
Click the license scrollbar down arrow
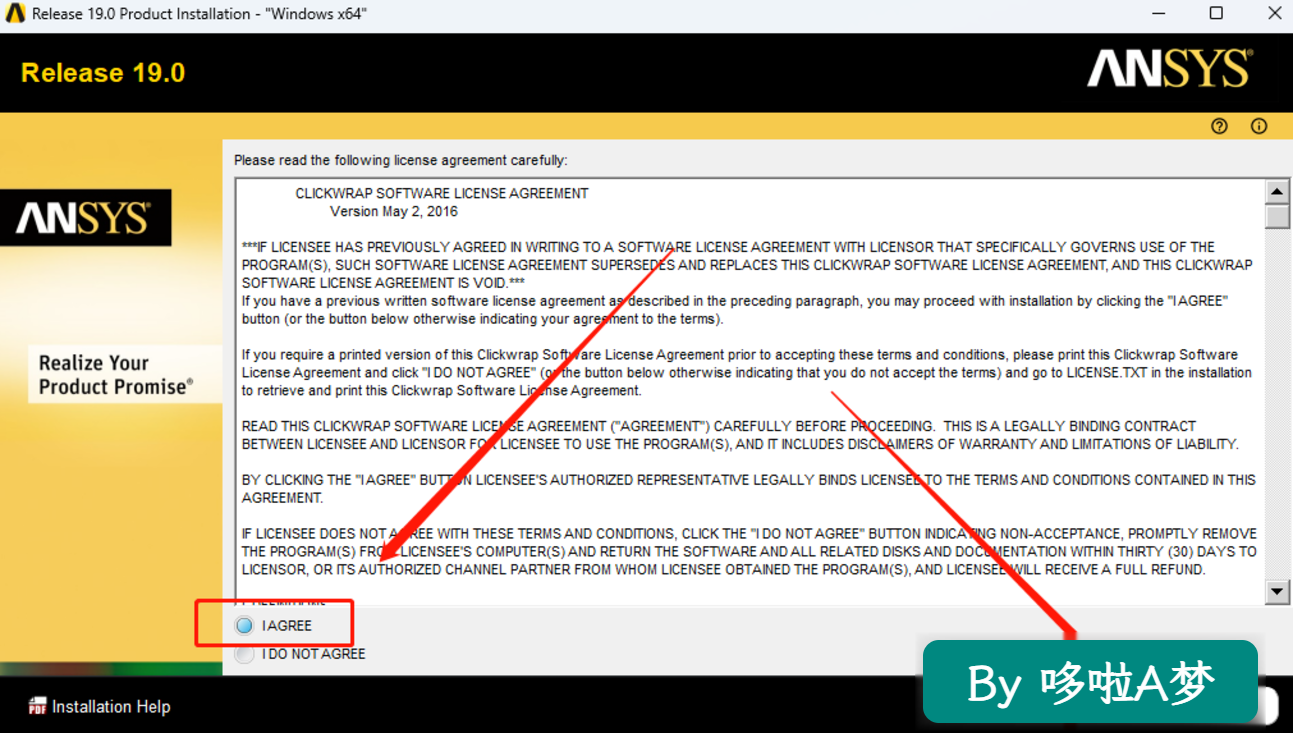click(x=1277, y=592)
